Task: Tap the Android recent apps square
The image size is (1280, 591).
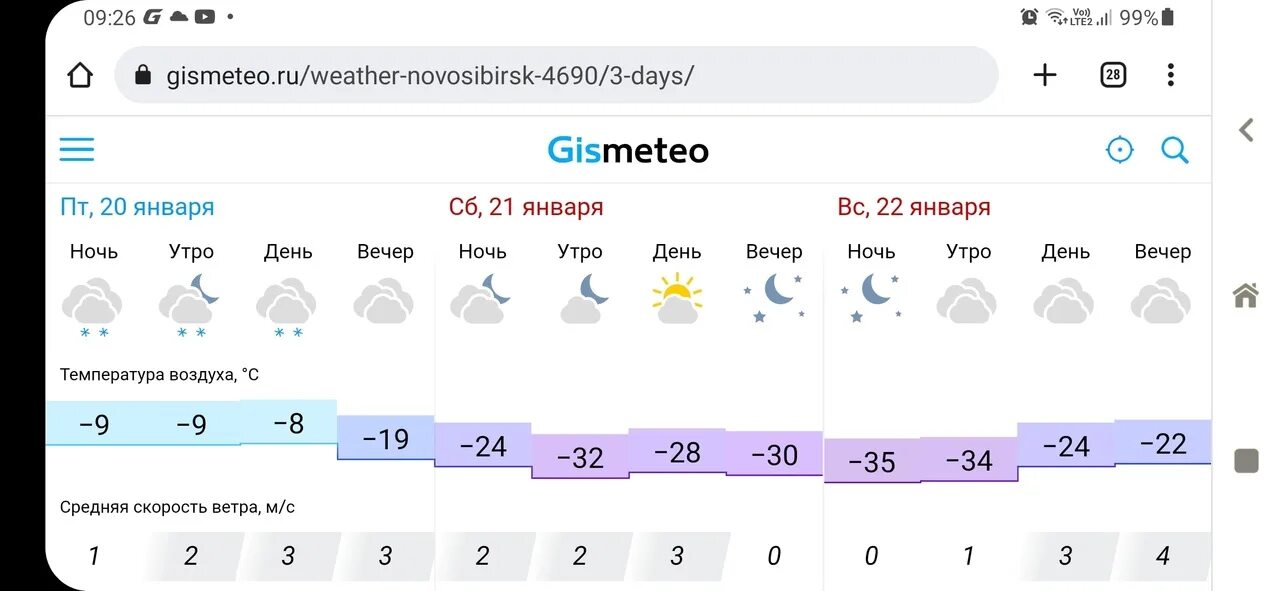Action: pyautogui.click(x=1246, y=461)
